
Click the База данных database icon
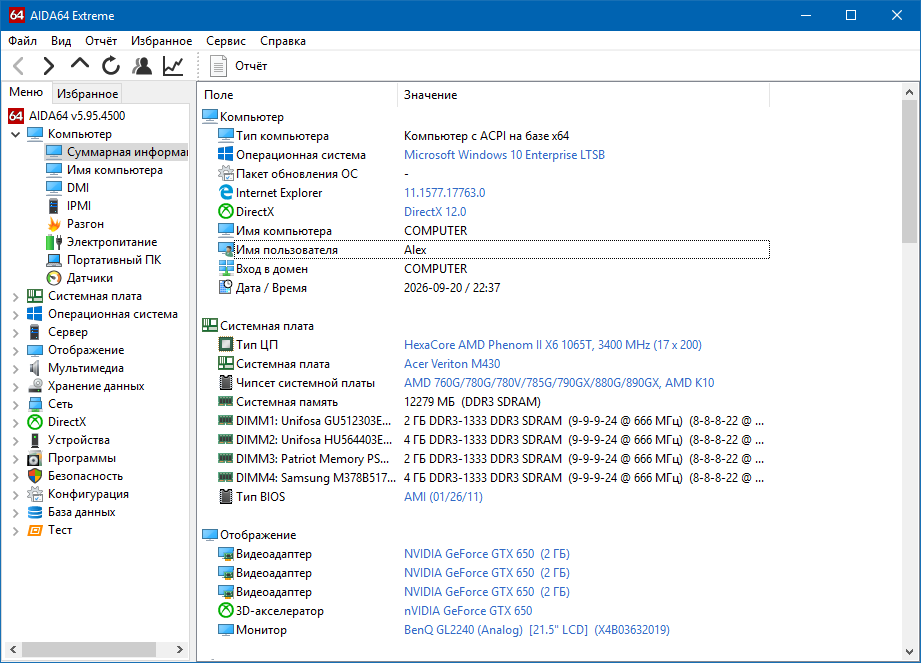point(35,512)
